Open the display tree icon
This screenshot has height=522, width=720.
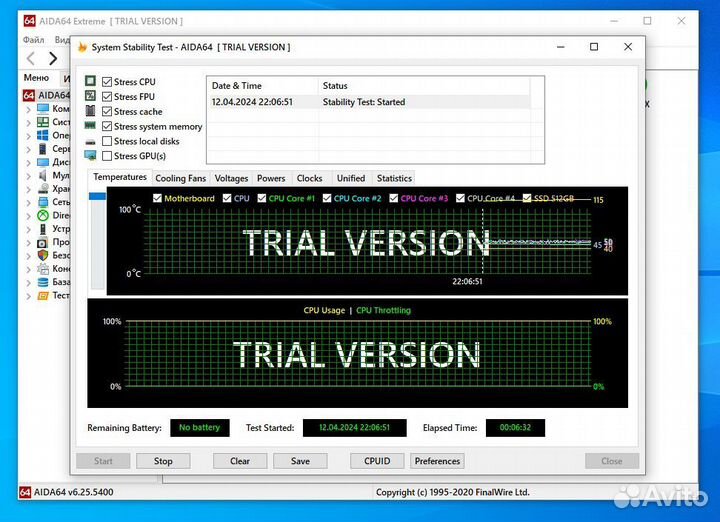point(43,162)
